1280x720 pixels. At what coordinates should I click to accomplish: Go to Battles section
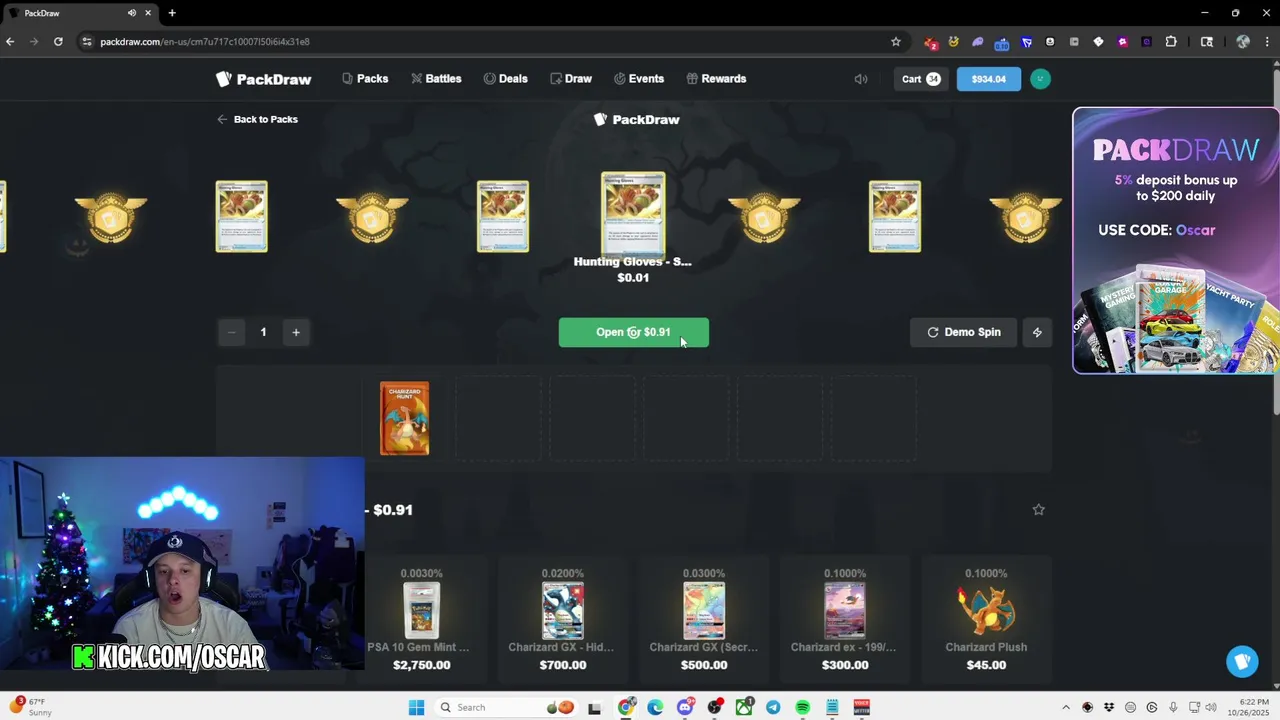pos(436,79)
